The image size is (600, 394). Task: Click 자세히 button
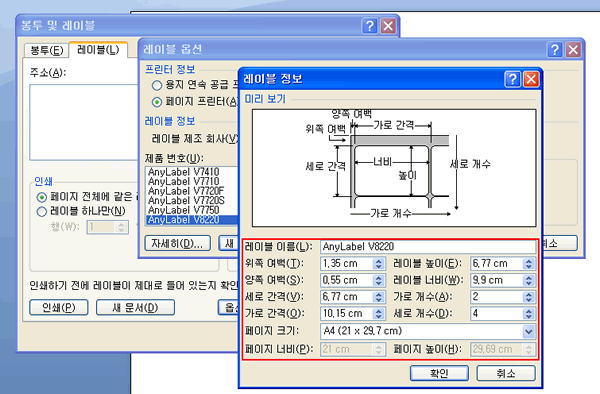pyautogui.click(x=178, y=243)
